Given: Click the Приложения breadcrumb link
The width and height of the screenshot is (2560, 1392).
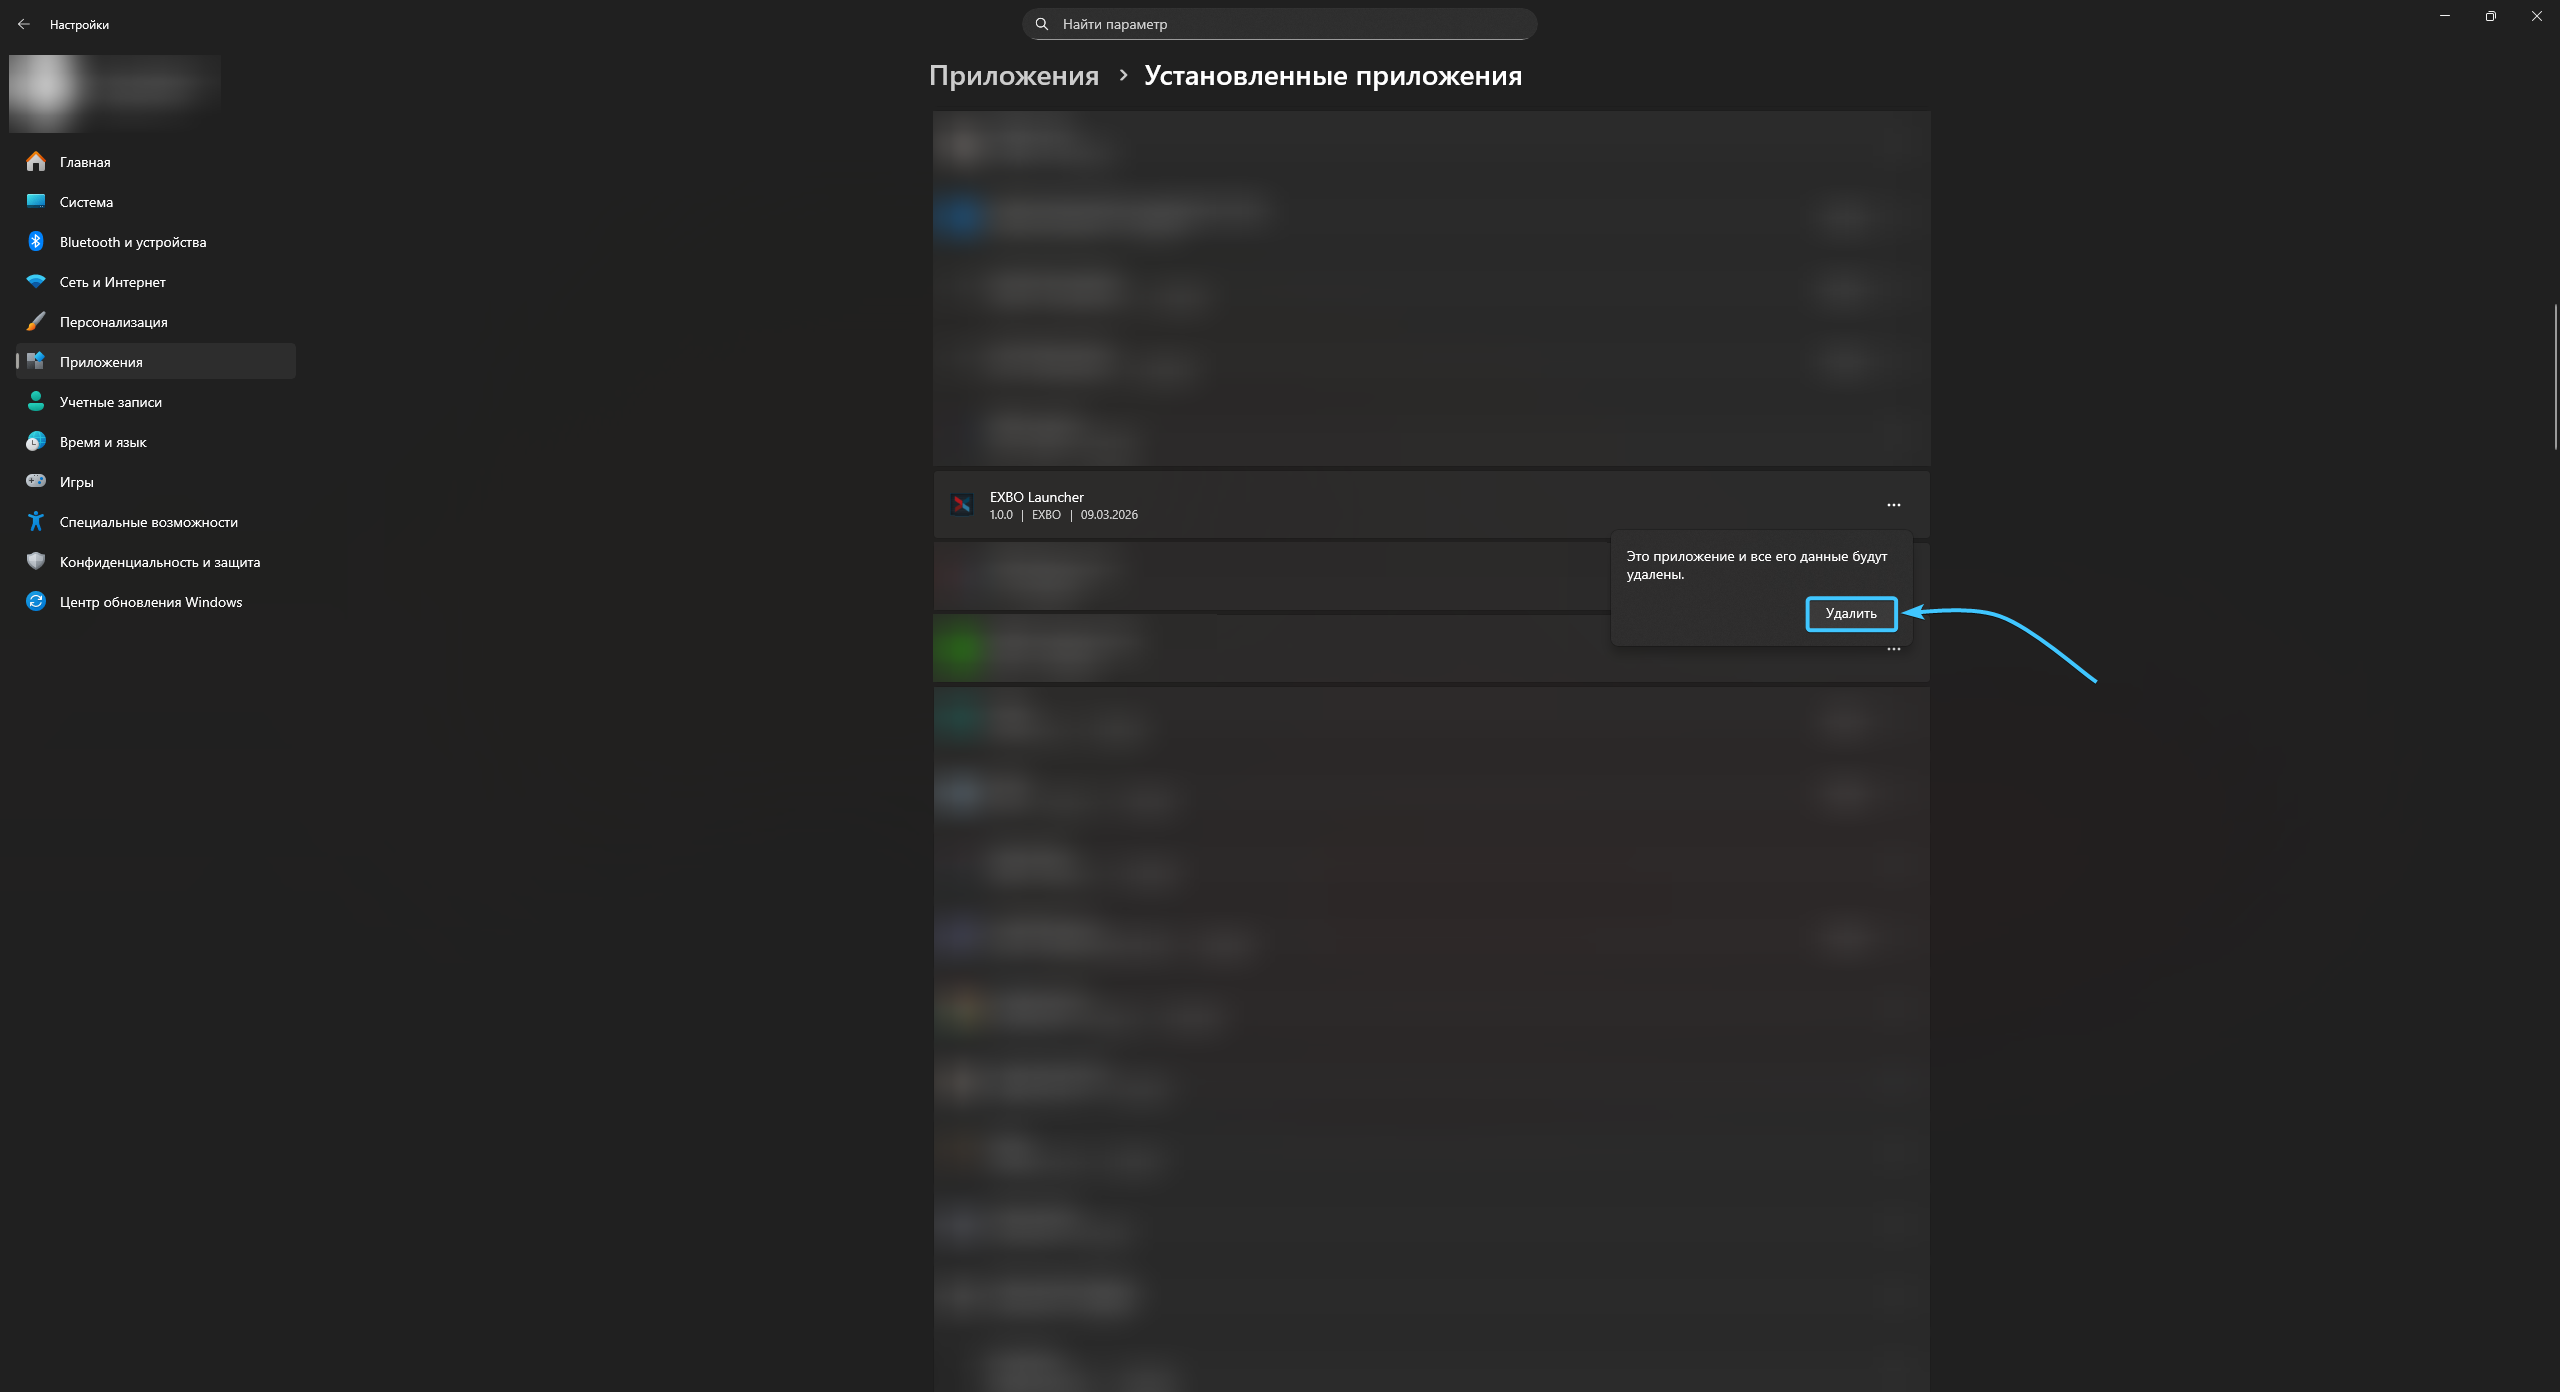Looking at the screenshot, I should pos(1013,76).
